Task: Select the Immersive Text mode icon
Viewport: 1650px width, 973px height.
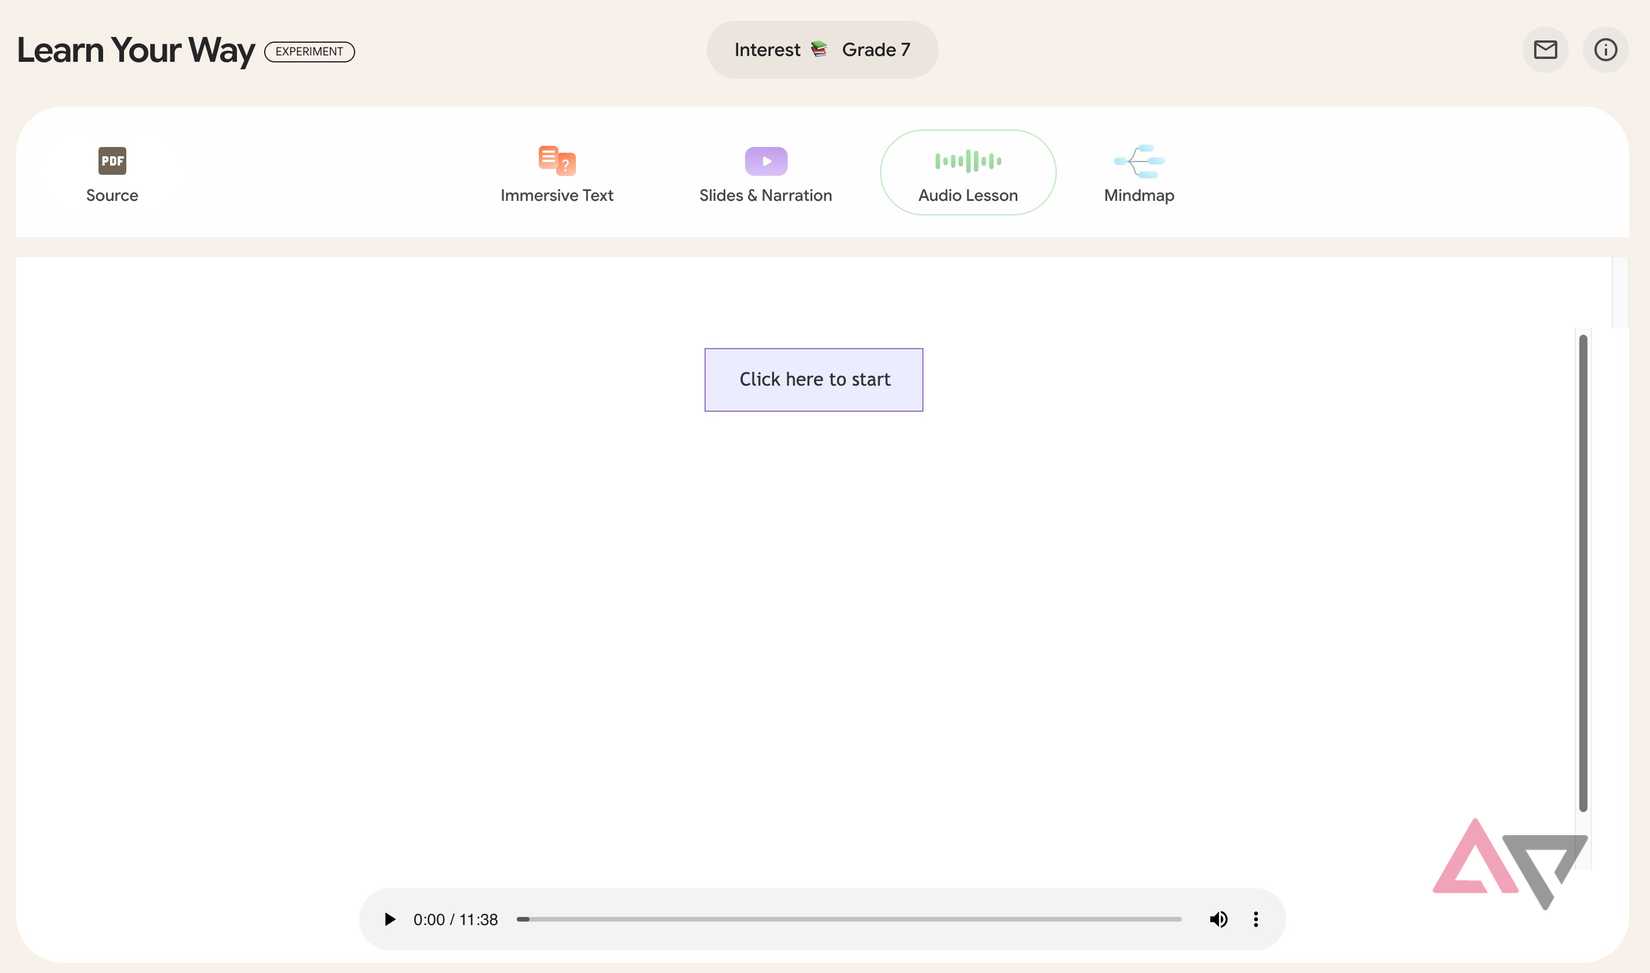Action: (556, 161)
